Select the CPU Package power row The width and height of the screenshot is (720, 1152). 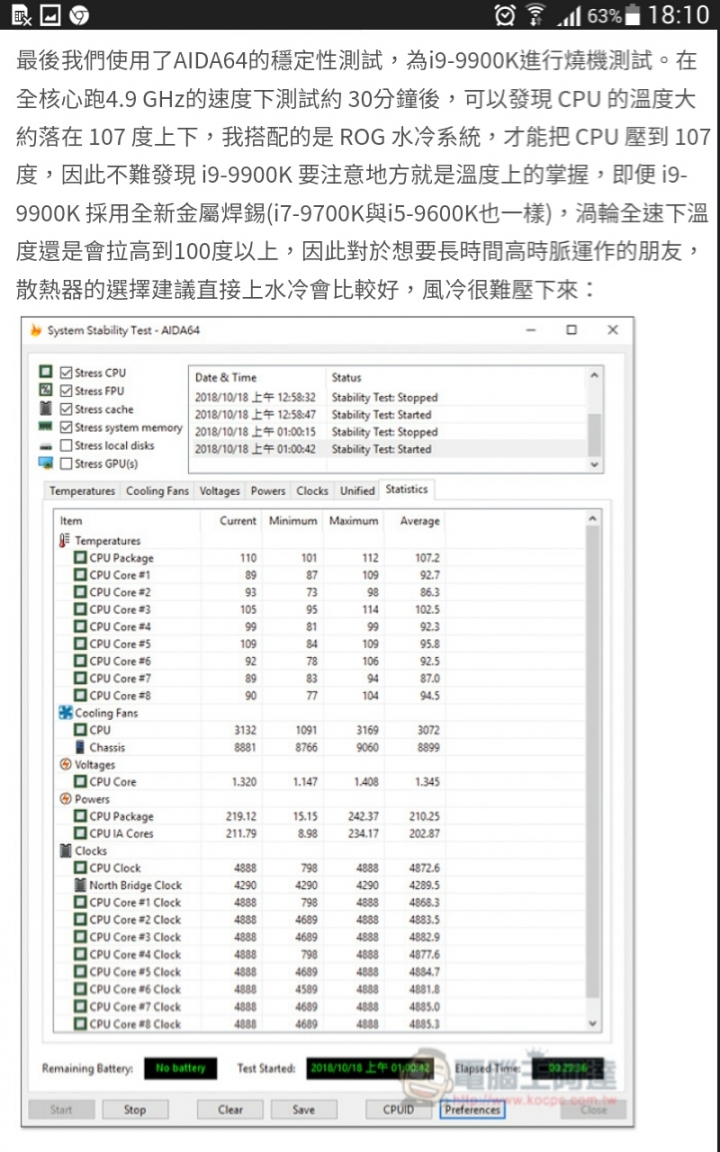coord(320,816)
